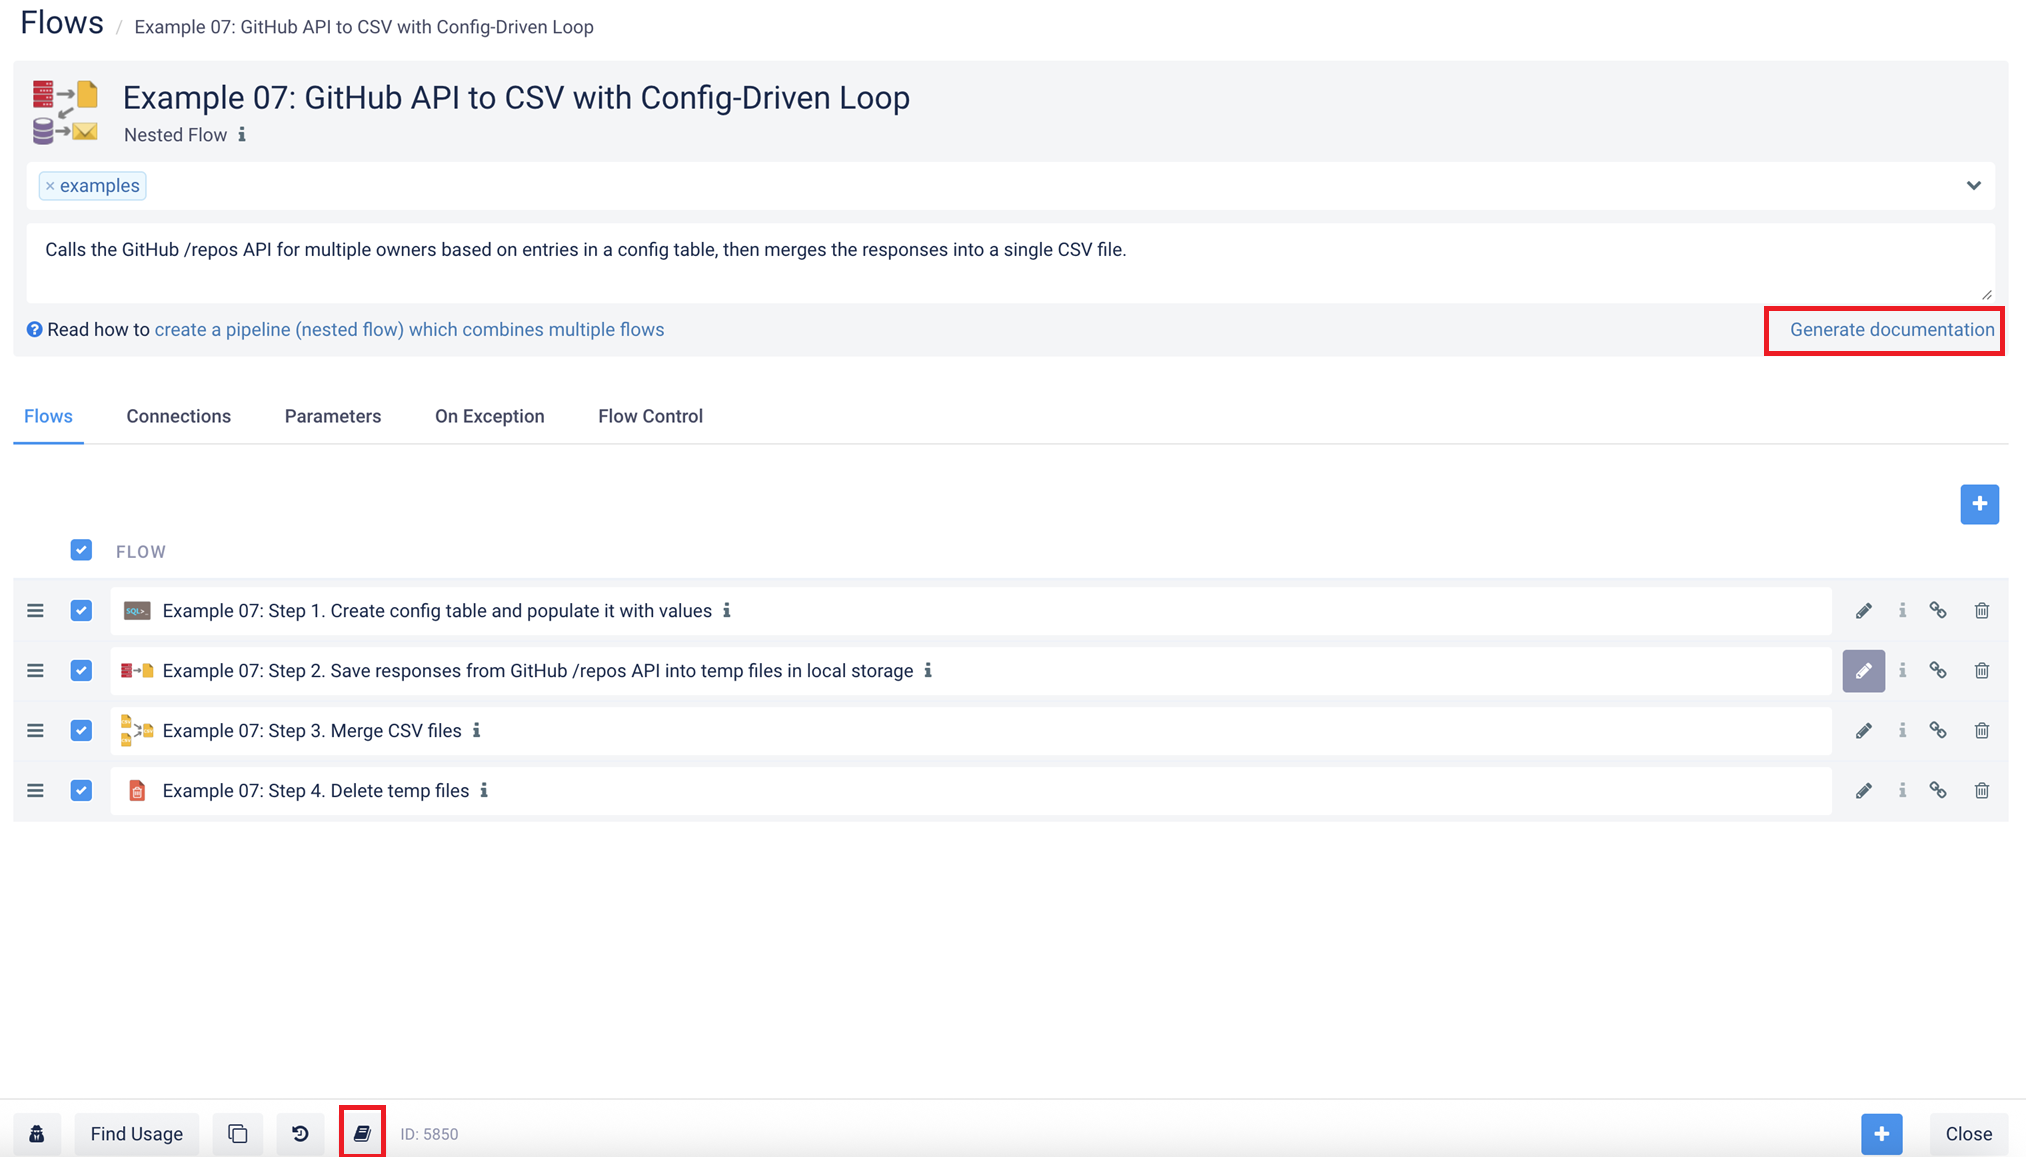Remove the examples tag
This screenshot has height=1157, width=2026.
(x=50, y=186)
